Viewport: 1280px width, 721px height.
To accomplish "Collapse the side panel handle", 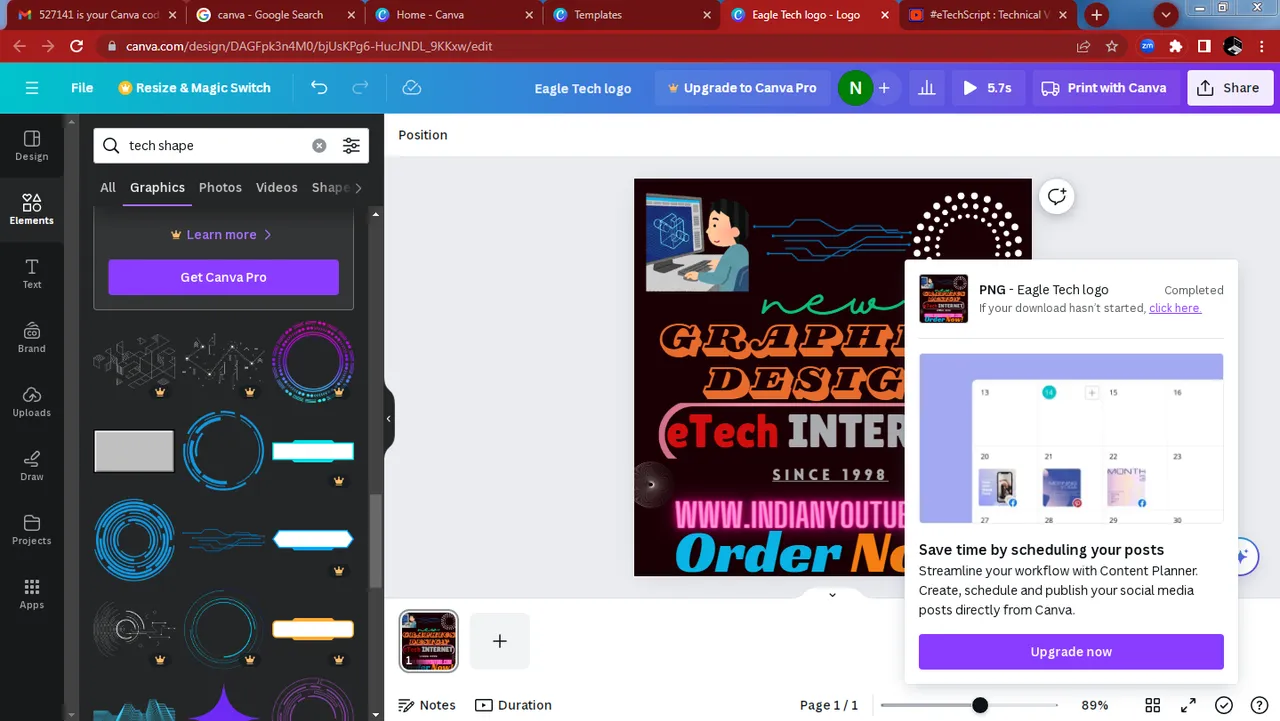I will (389, 419).
